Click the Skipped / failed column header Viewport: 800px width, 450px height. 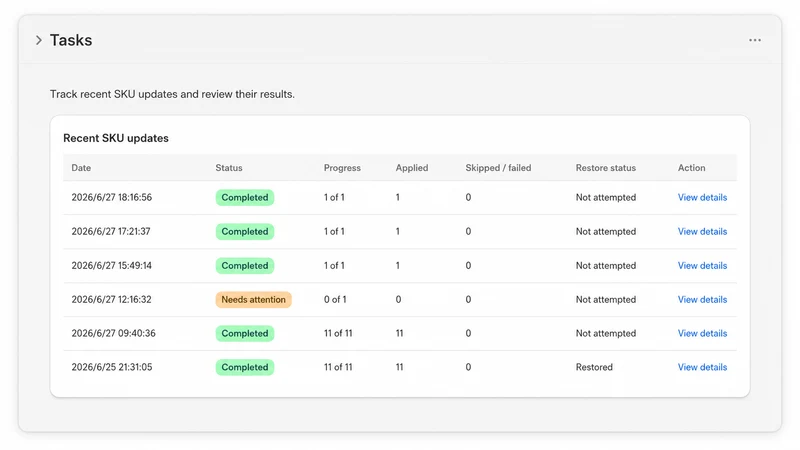coord(498,168)
